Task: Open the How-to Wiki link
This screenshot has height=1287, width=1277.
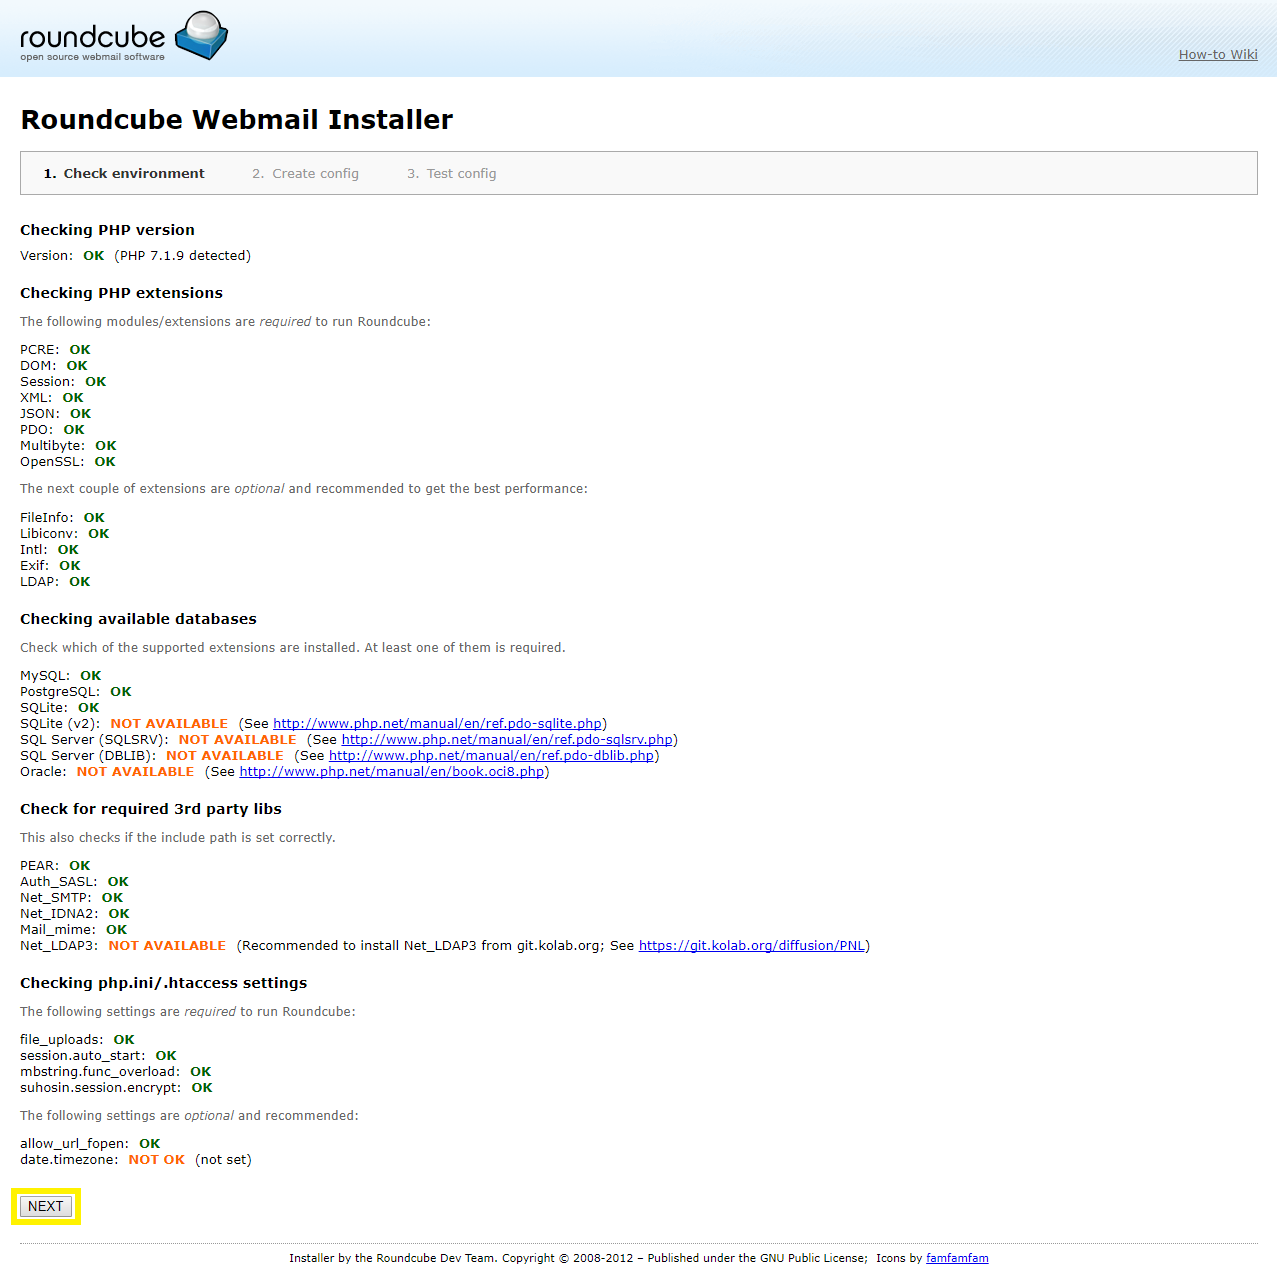Action: [1218, 55]
